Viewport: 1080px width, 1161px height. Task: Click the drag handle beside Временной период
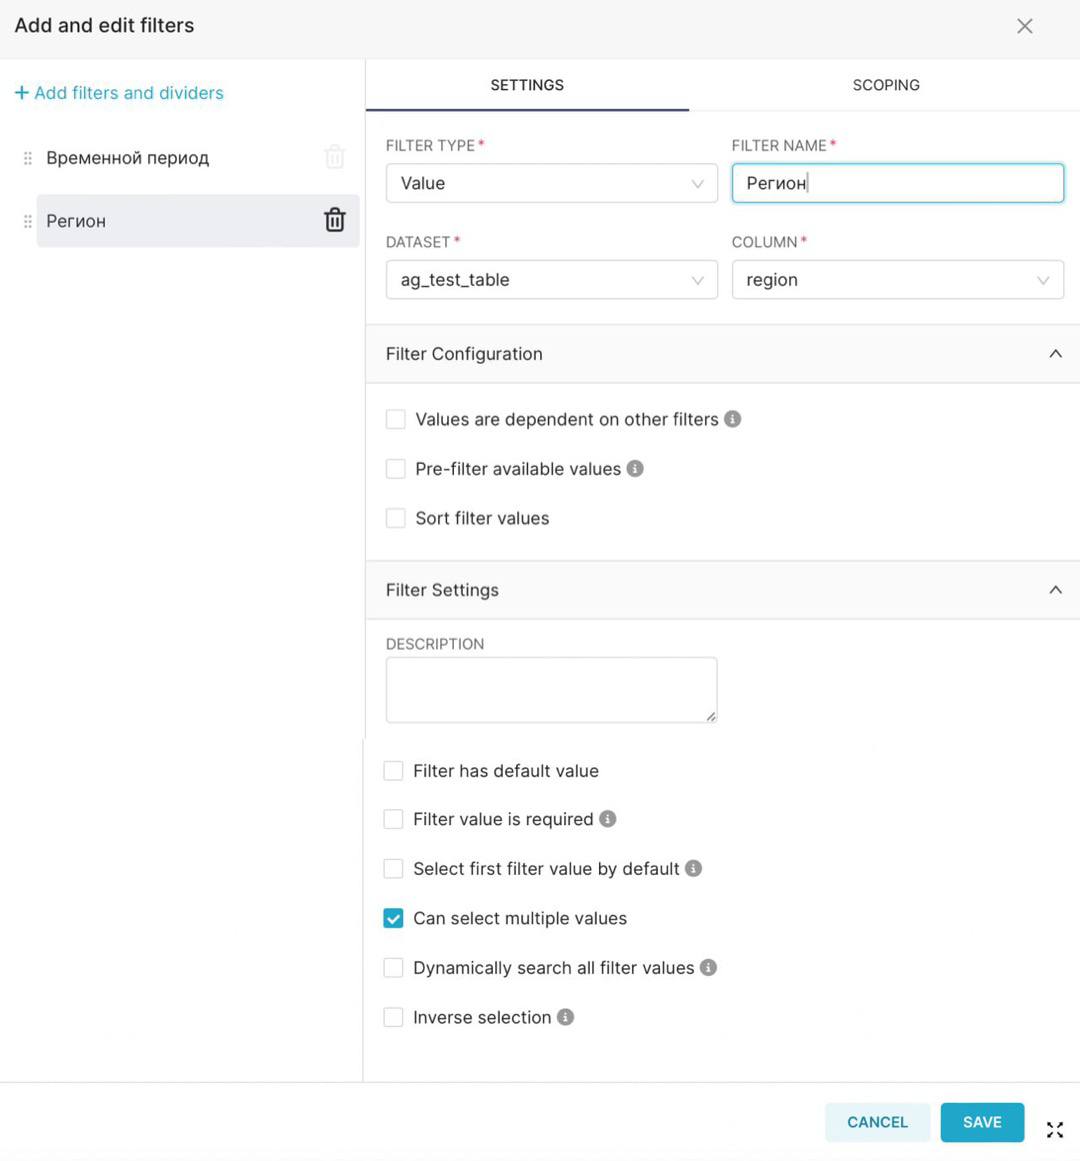28,158
